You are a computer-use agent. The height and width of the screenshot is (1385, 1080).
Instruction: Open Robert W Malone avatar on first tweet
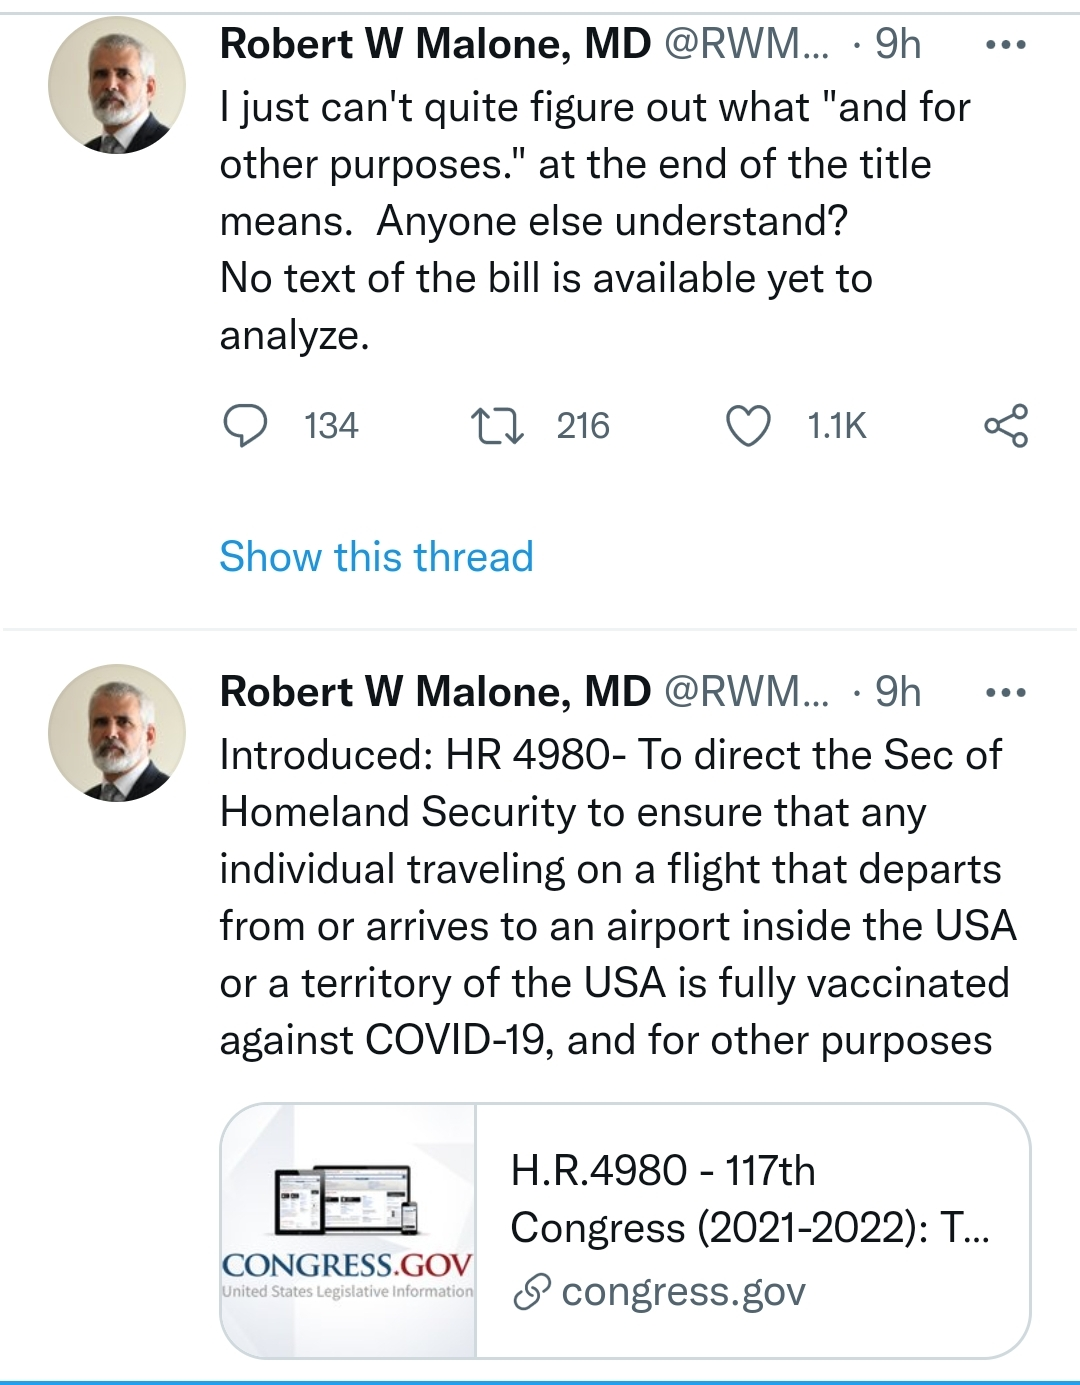(x=117, y=85)
